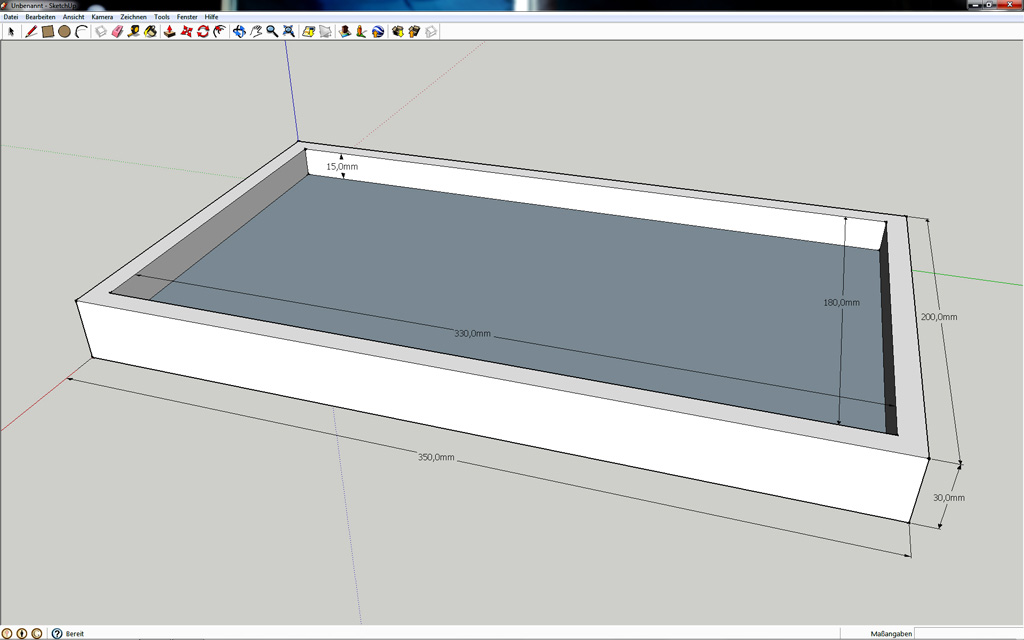Open the Fenster menu
1024x640 pixels.
pos(187,17)
